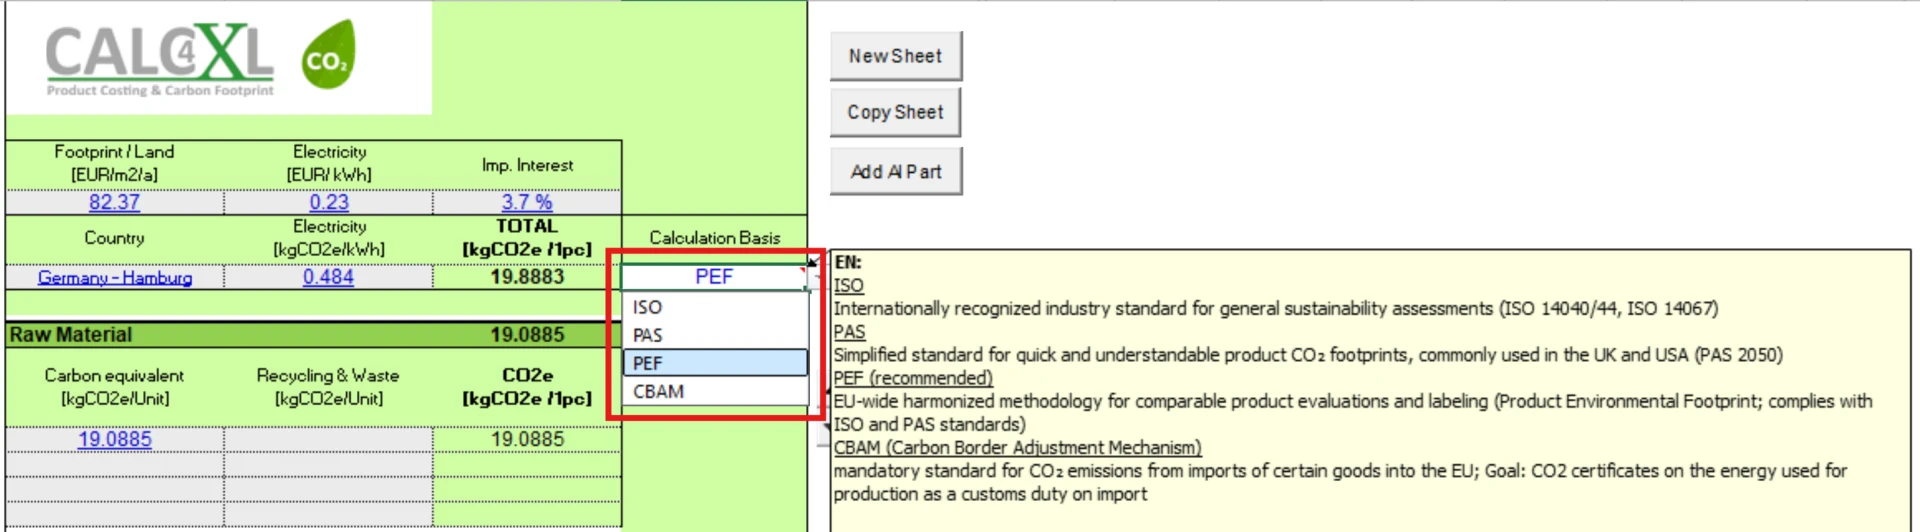This screenshot has height=532, width=1920.
Task: Open the Imp. Interest 3.7 % link
Action: (x=527, y=202)
